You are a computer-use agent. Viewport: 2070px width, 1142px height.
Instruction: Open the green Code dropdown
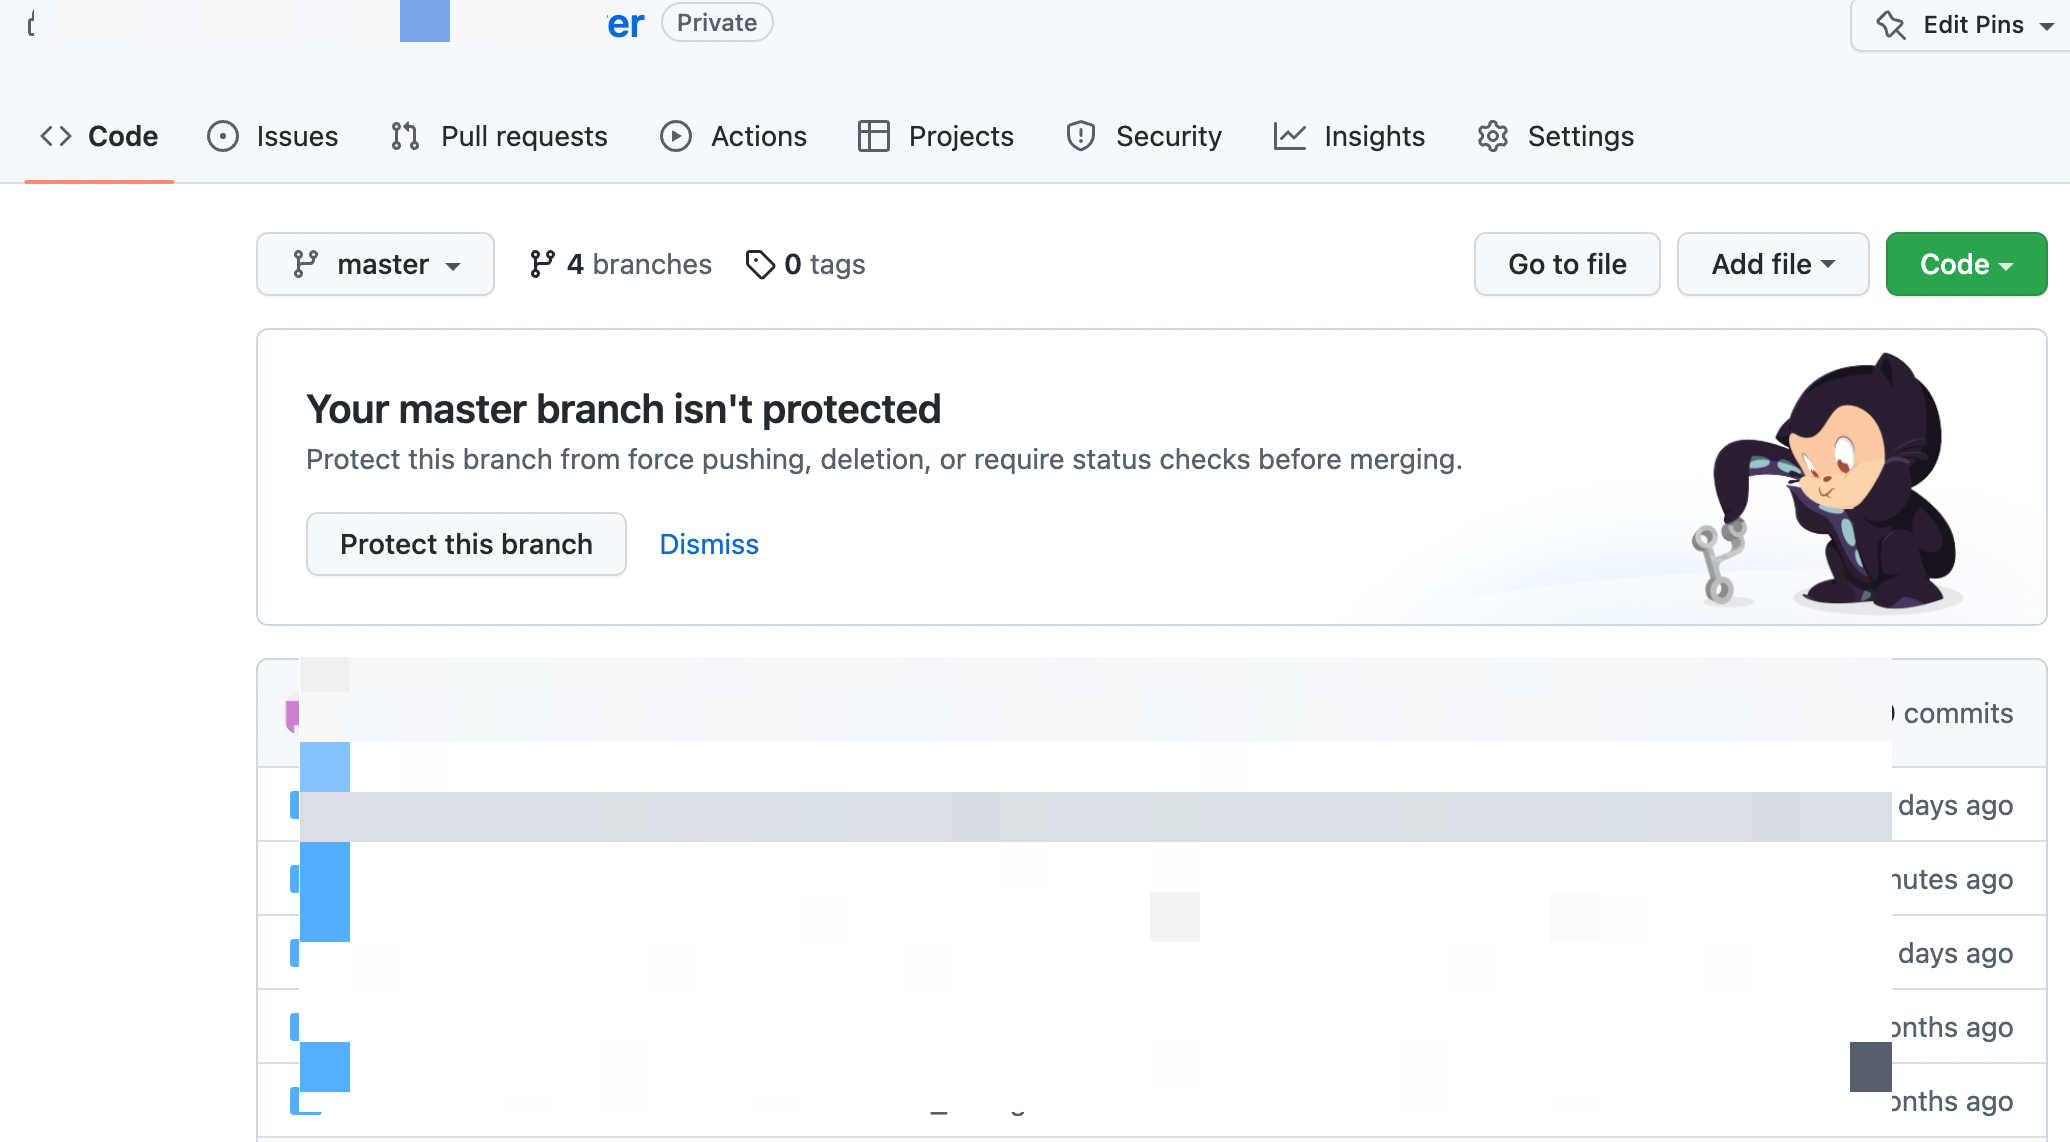1965,264
